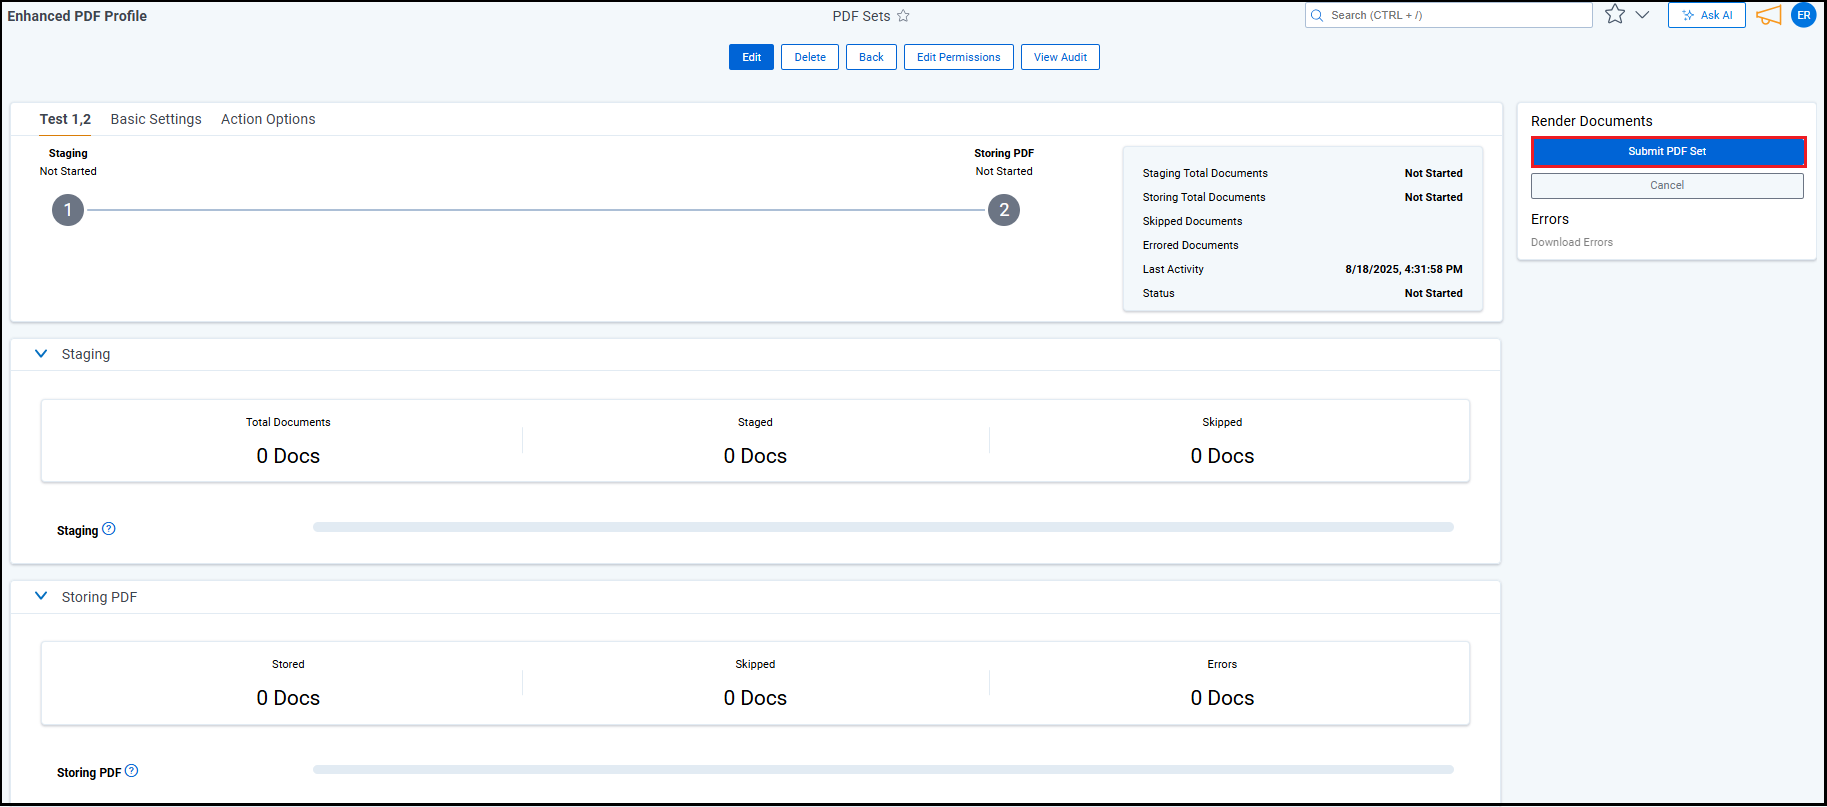Click the Download Errors link

[1571, 242]
